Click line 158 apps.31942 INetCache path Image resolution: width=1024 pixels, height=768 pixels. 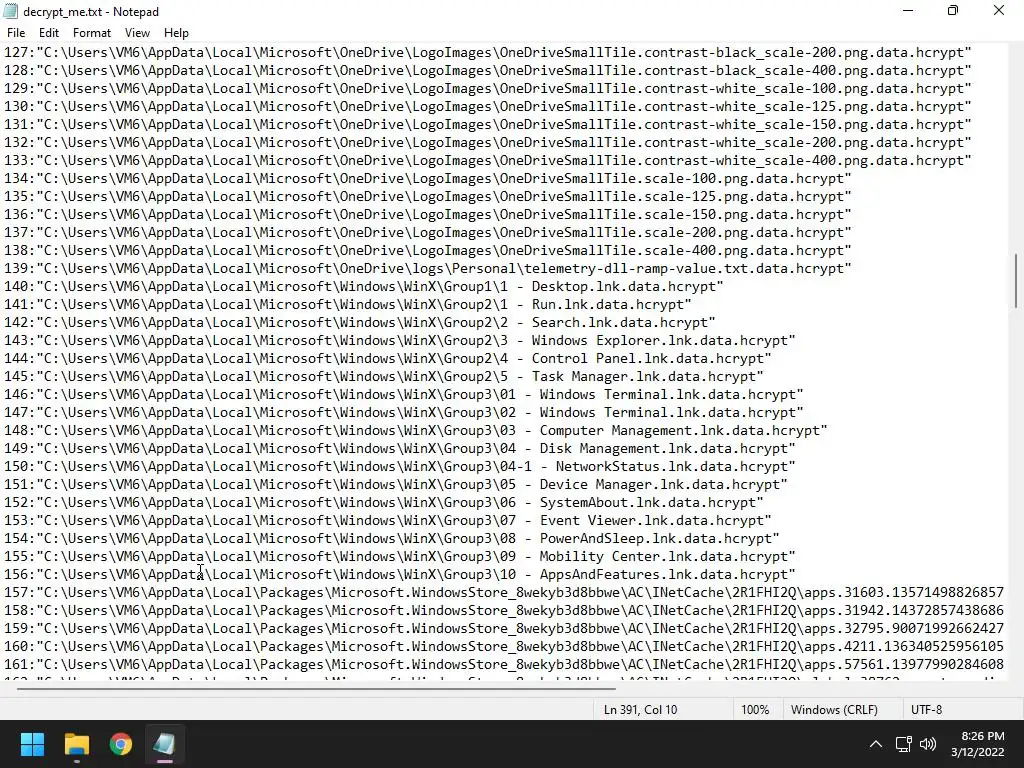(x=504, y=611)
